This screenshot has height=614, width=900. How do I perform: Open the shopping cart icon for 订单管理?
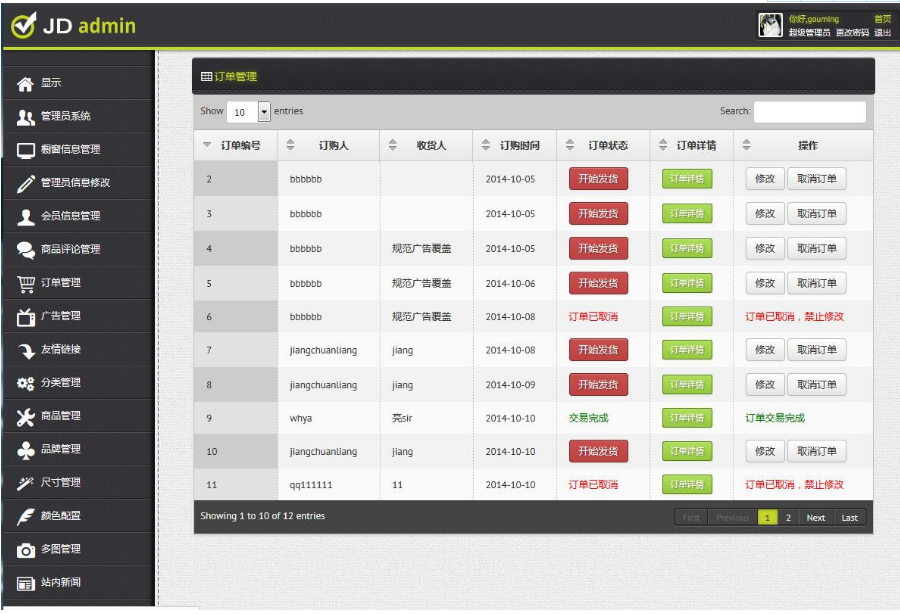26,283
